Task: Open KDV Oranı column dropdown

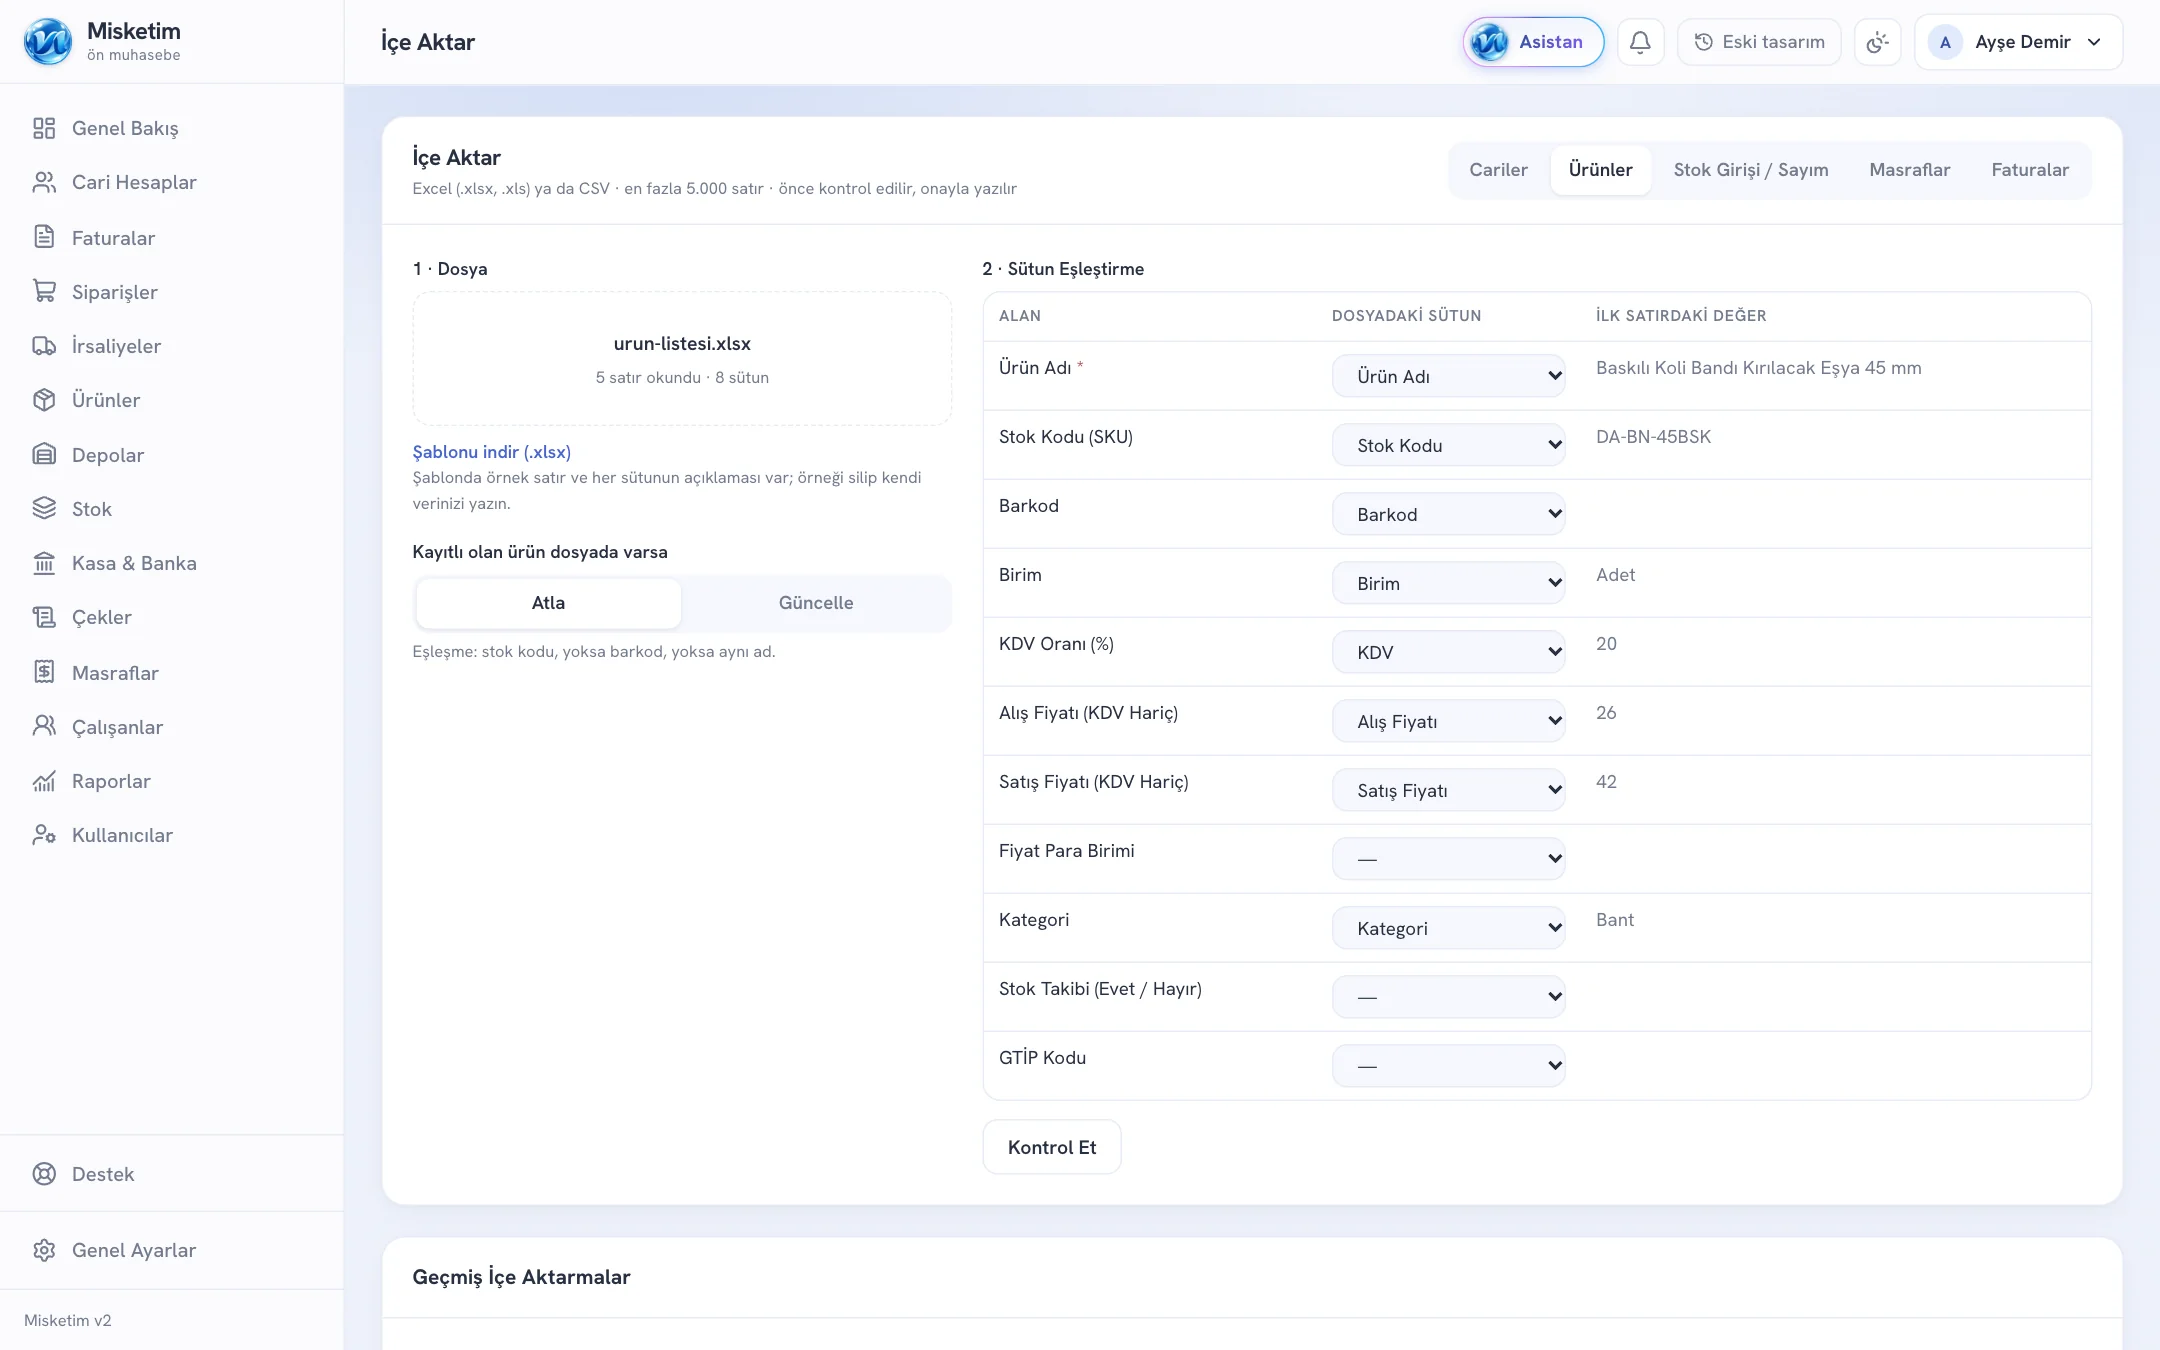Action: [1448, 652]
